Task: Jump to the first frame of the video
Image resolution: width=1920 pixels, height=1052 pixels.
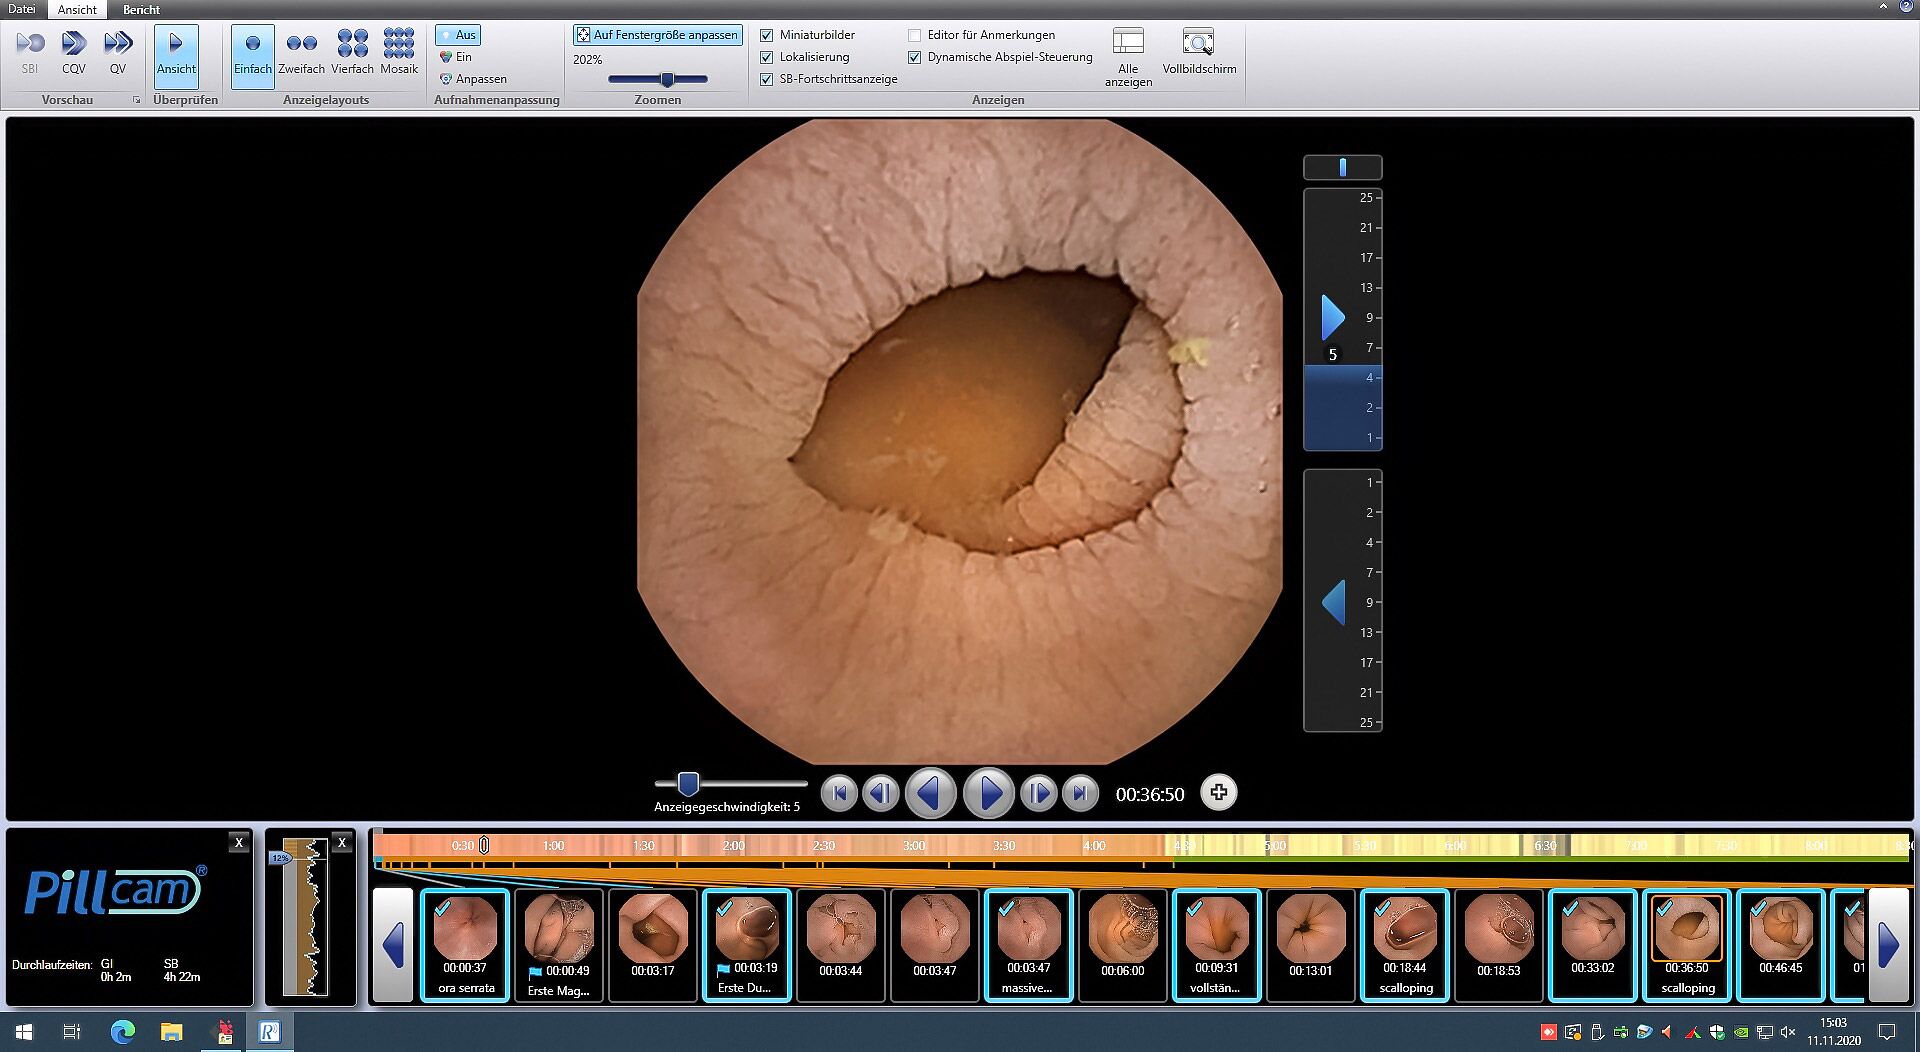Action: click(x=839, y=794)
